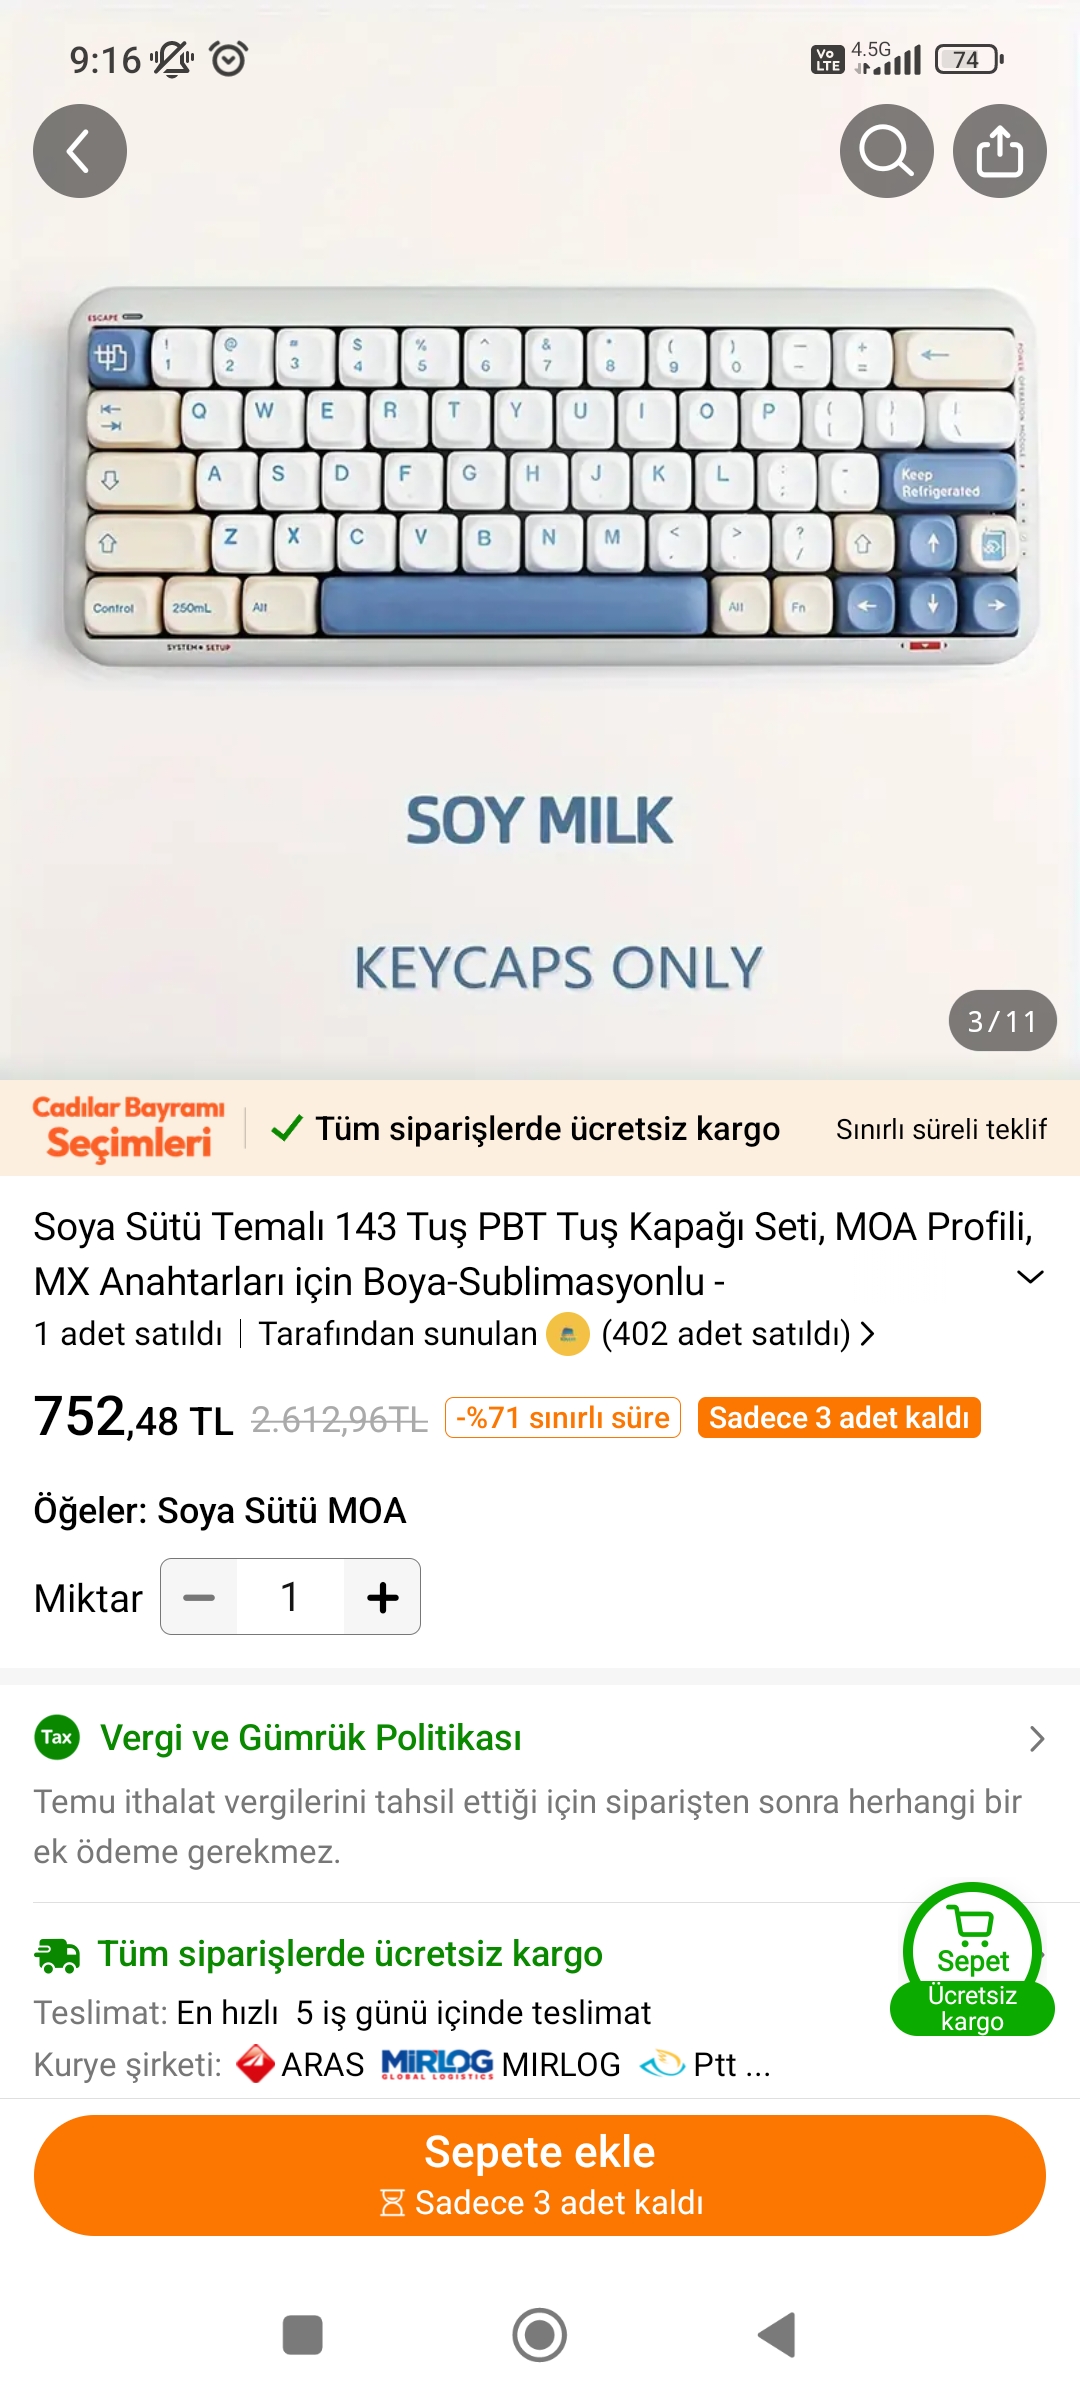The image size is (1080, 2400).
Task: Open Tüm siparişlerde ücretsiz kargo shipping details
Action: pyautogui.click(x=350, y=1954)
